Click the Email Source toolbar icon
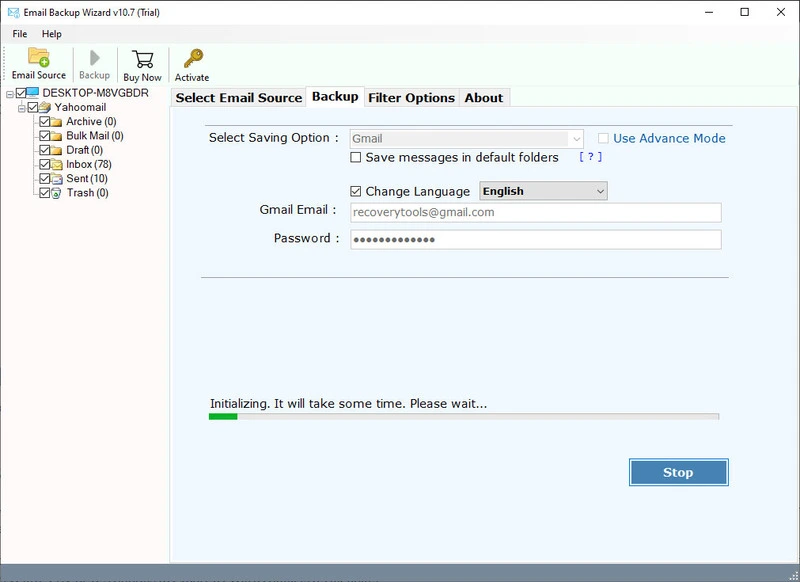Screen dimensions: 800x582 pos(38,58)
